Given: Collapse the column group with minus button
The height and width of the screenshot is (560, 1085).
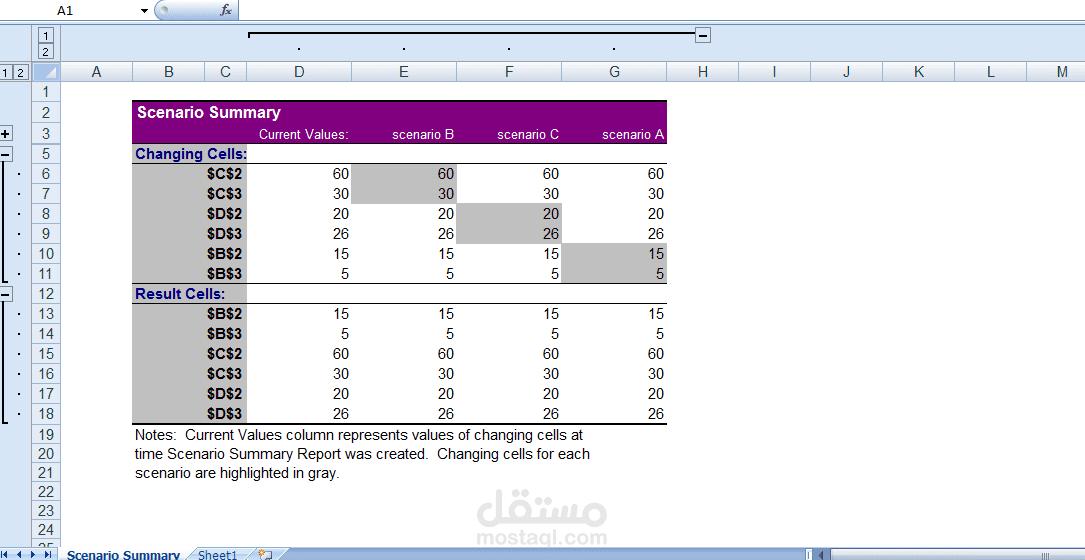Looking at the screenshot, I should (702, 35).
